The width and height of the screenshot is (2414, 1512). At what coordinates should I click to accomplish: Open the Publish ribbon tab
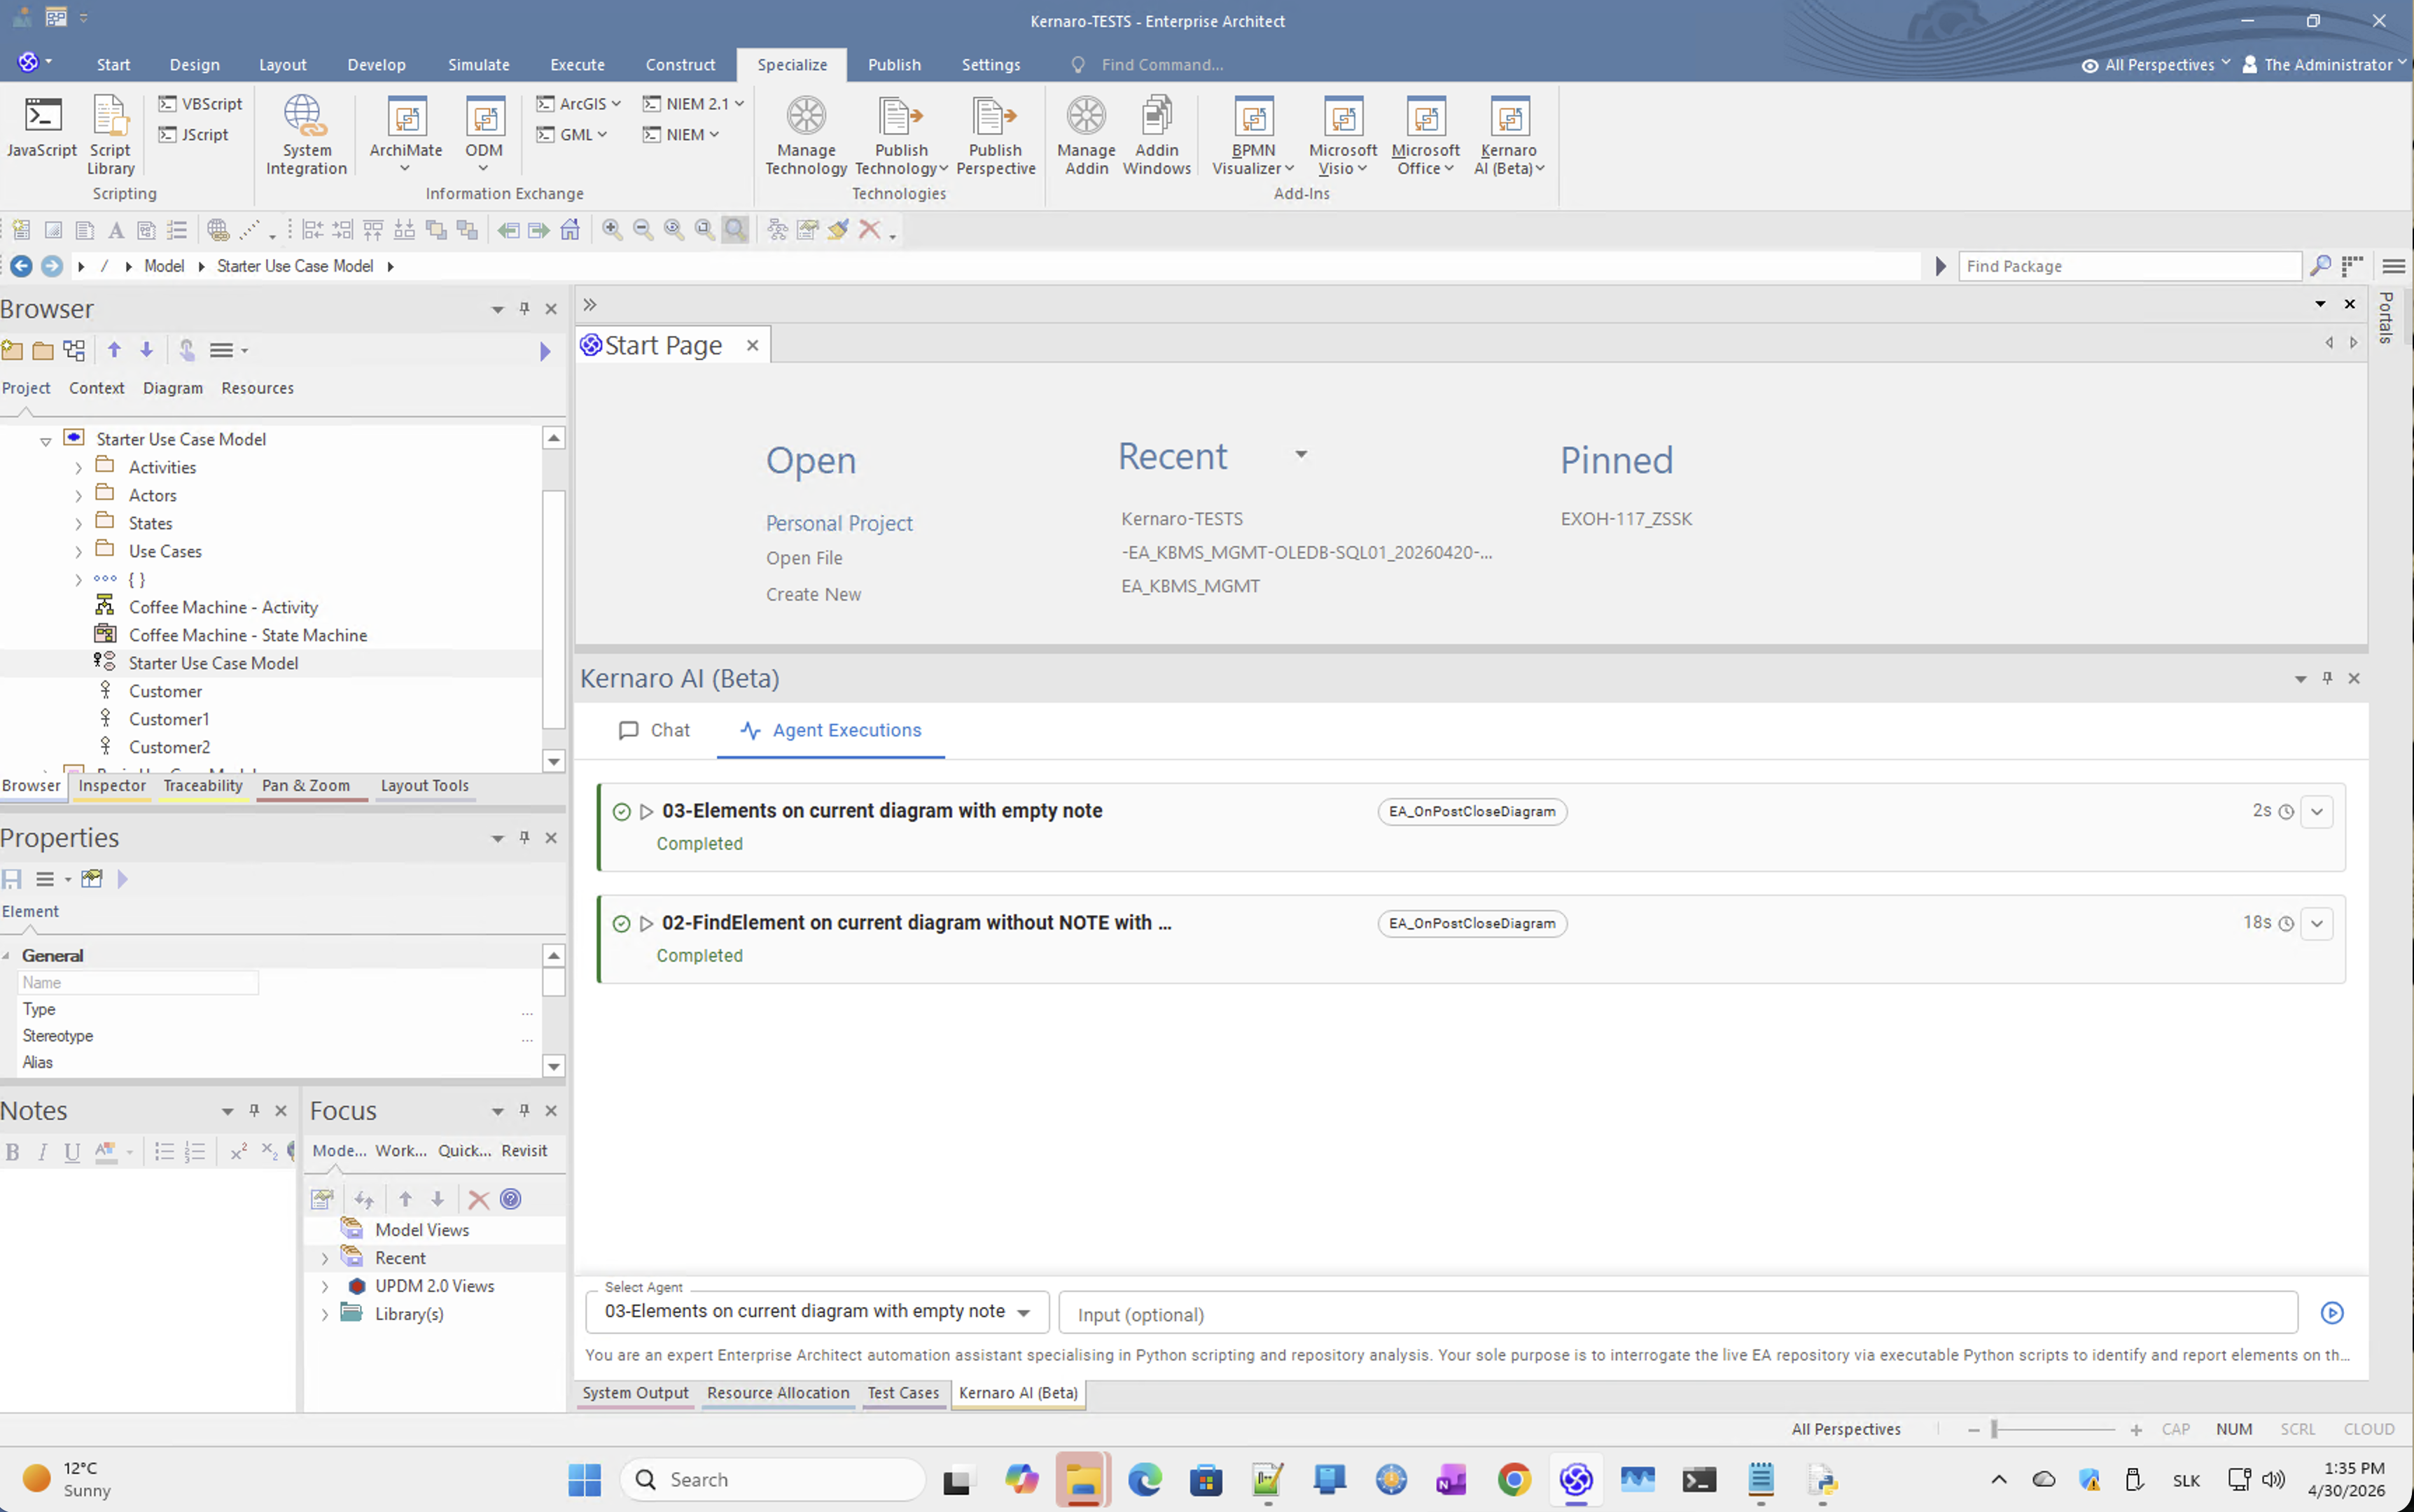(x=894, y=65)
